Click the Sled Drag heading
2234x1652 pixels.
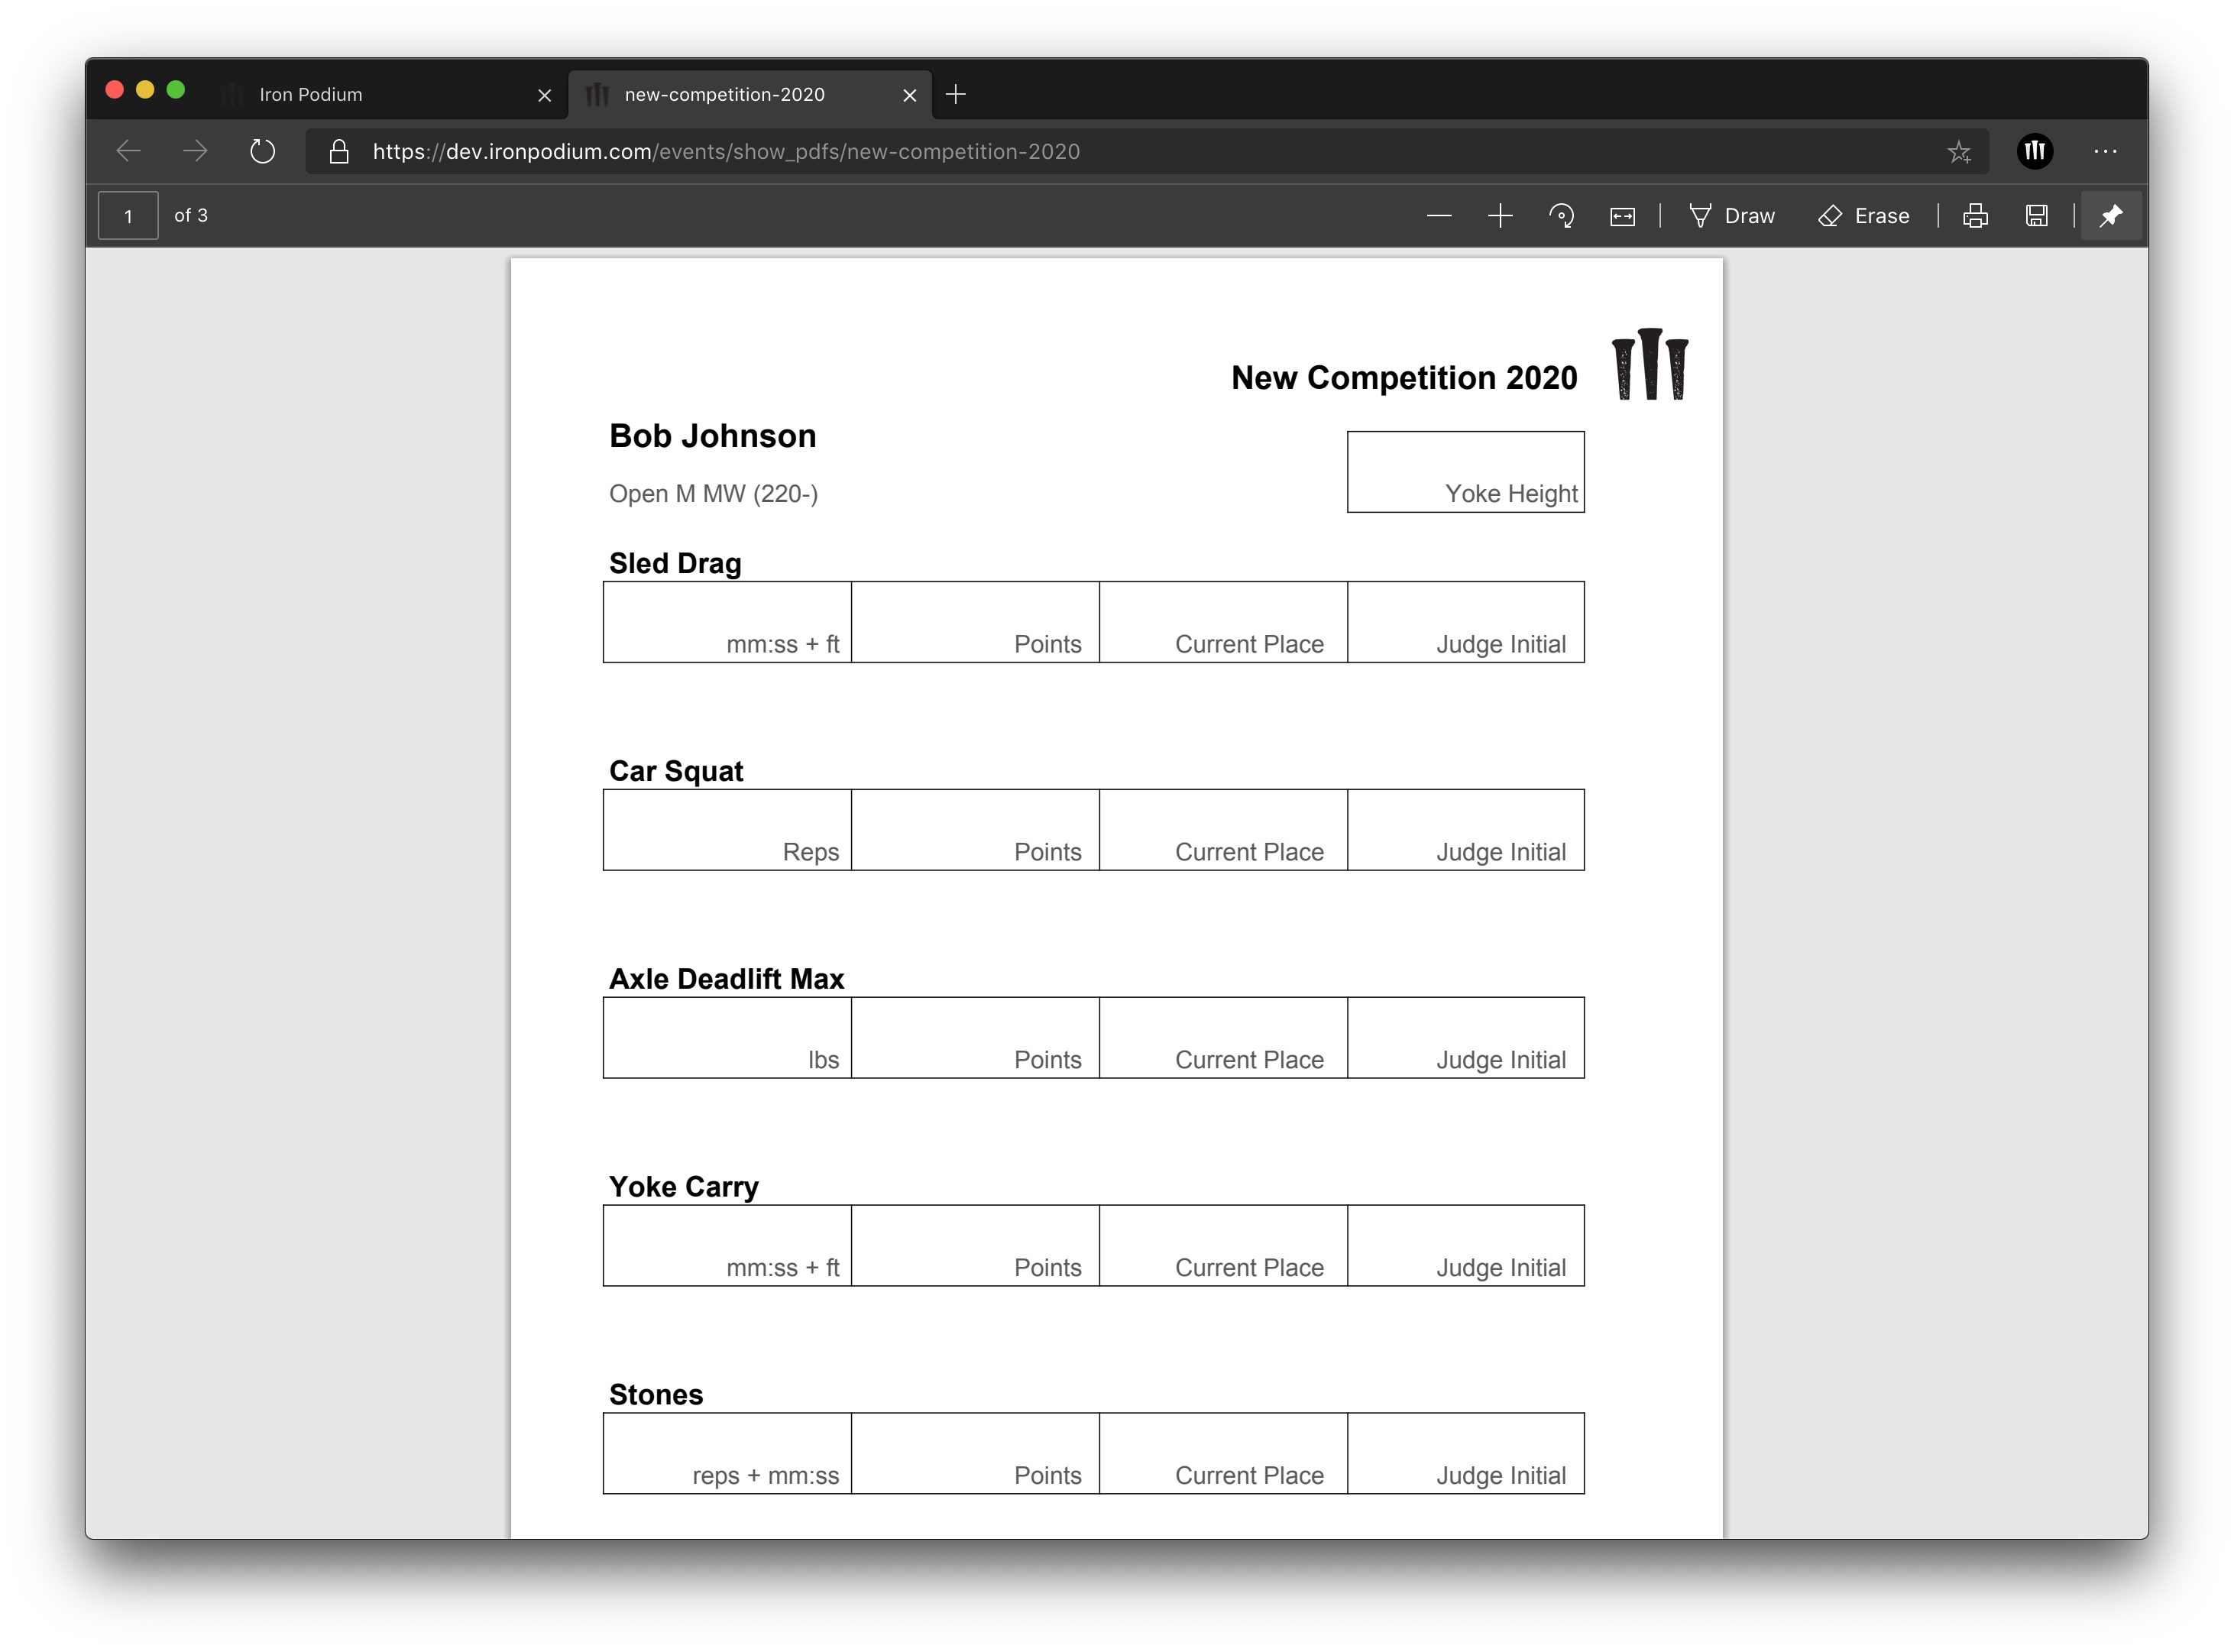[675, 563]
